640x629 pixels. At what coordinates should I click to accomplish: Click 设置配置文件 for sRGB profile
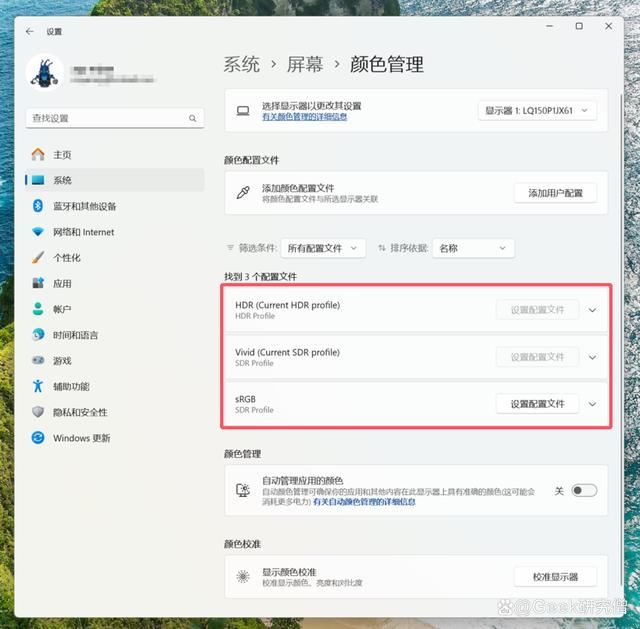537,404
